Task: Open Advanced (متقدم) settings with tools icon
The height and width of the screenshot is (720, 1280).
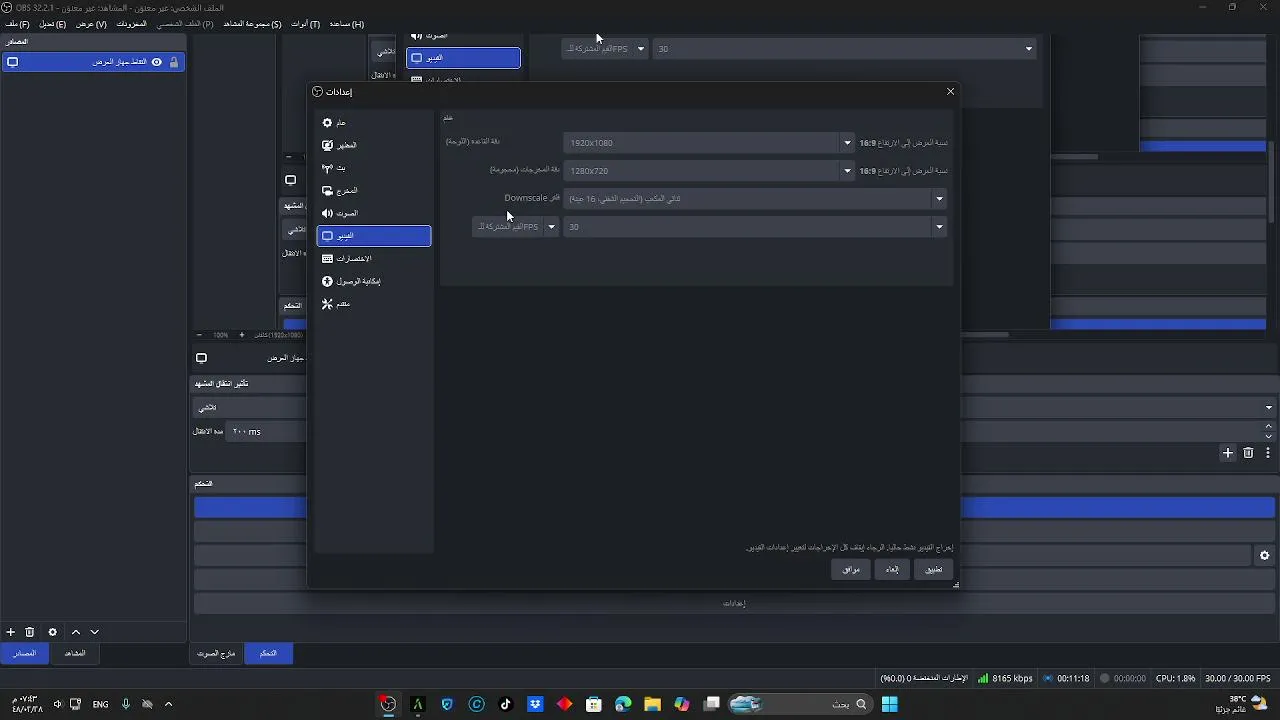Action: coord(373,303)
